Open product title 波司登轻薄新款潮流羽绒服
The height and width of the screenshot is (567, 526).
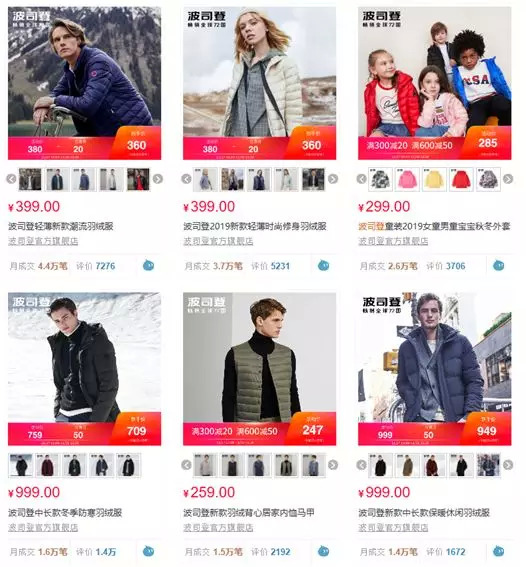pos(61,226)
